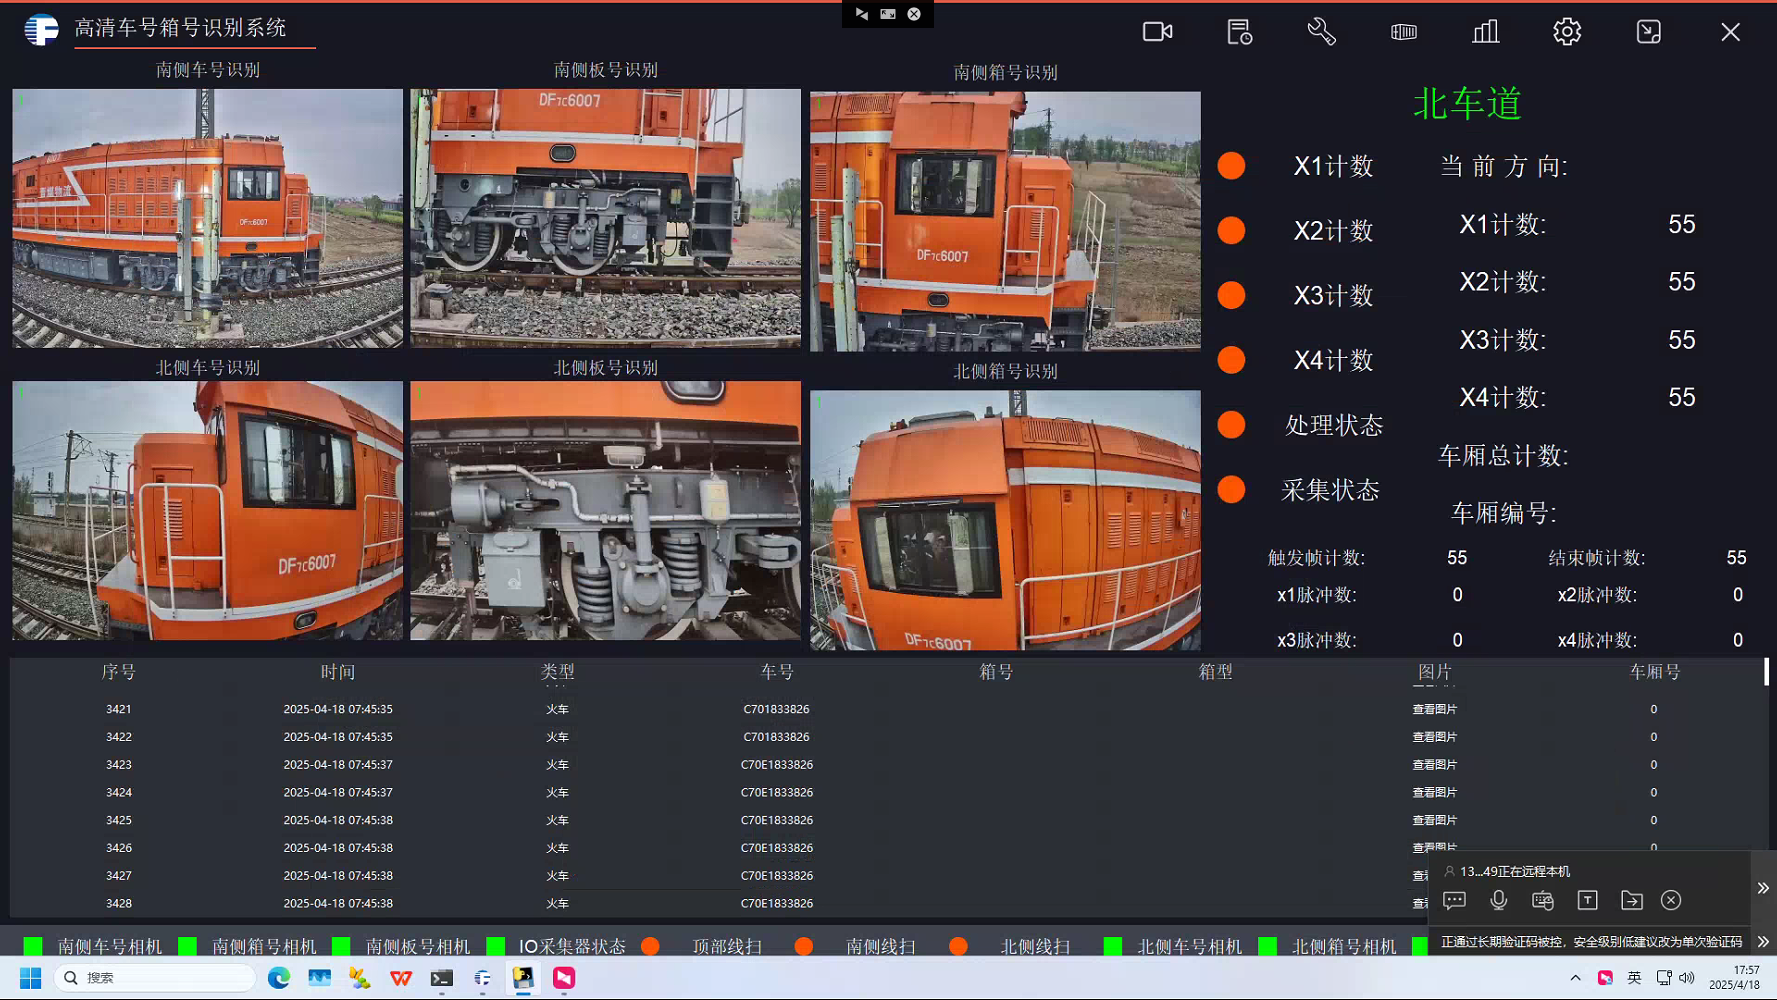Open the video camera view icon
Image resolution: width=1777 pixels, height=1000 pixels.
(1157, 32)
